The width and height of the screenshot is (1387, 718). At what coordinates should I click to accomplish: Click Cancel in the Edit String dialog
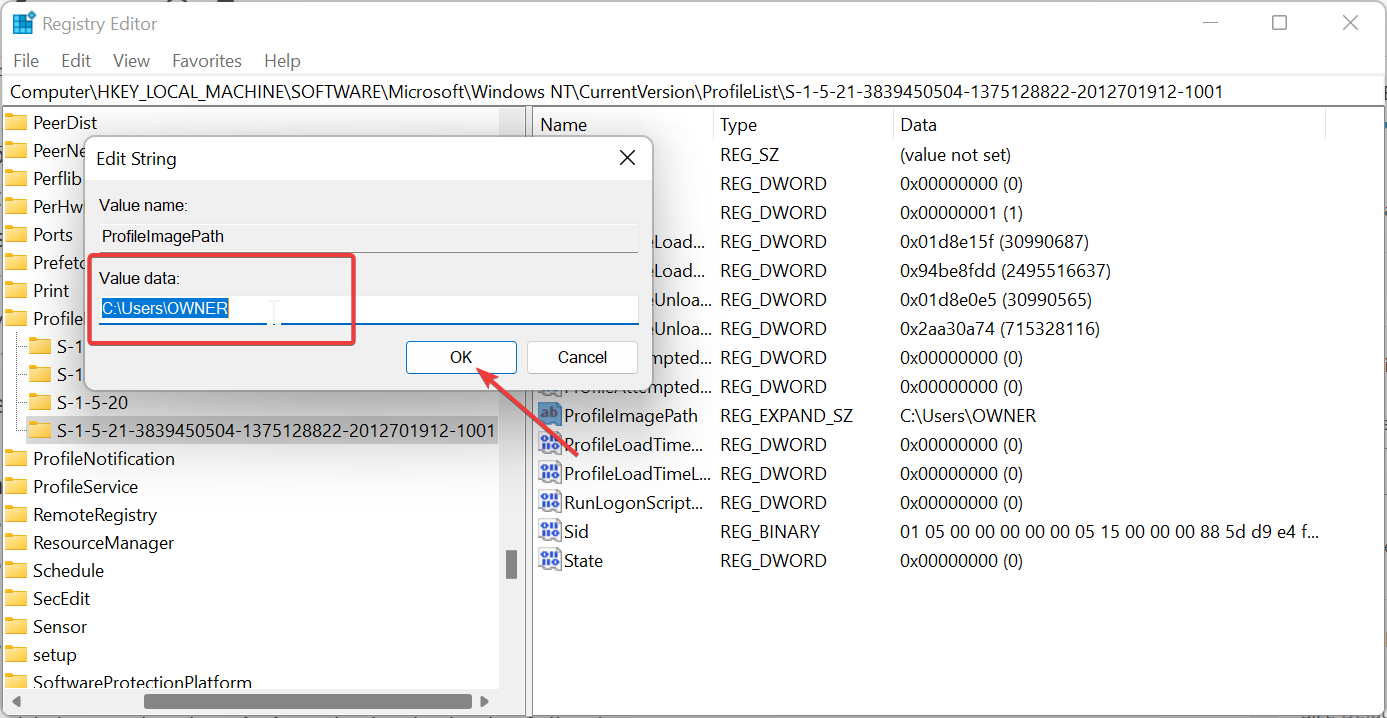pyautogui.click(x=582, y=357)
